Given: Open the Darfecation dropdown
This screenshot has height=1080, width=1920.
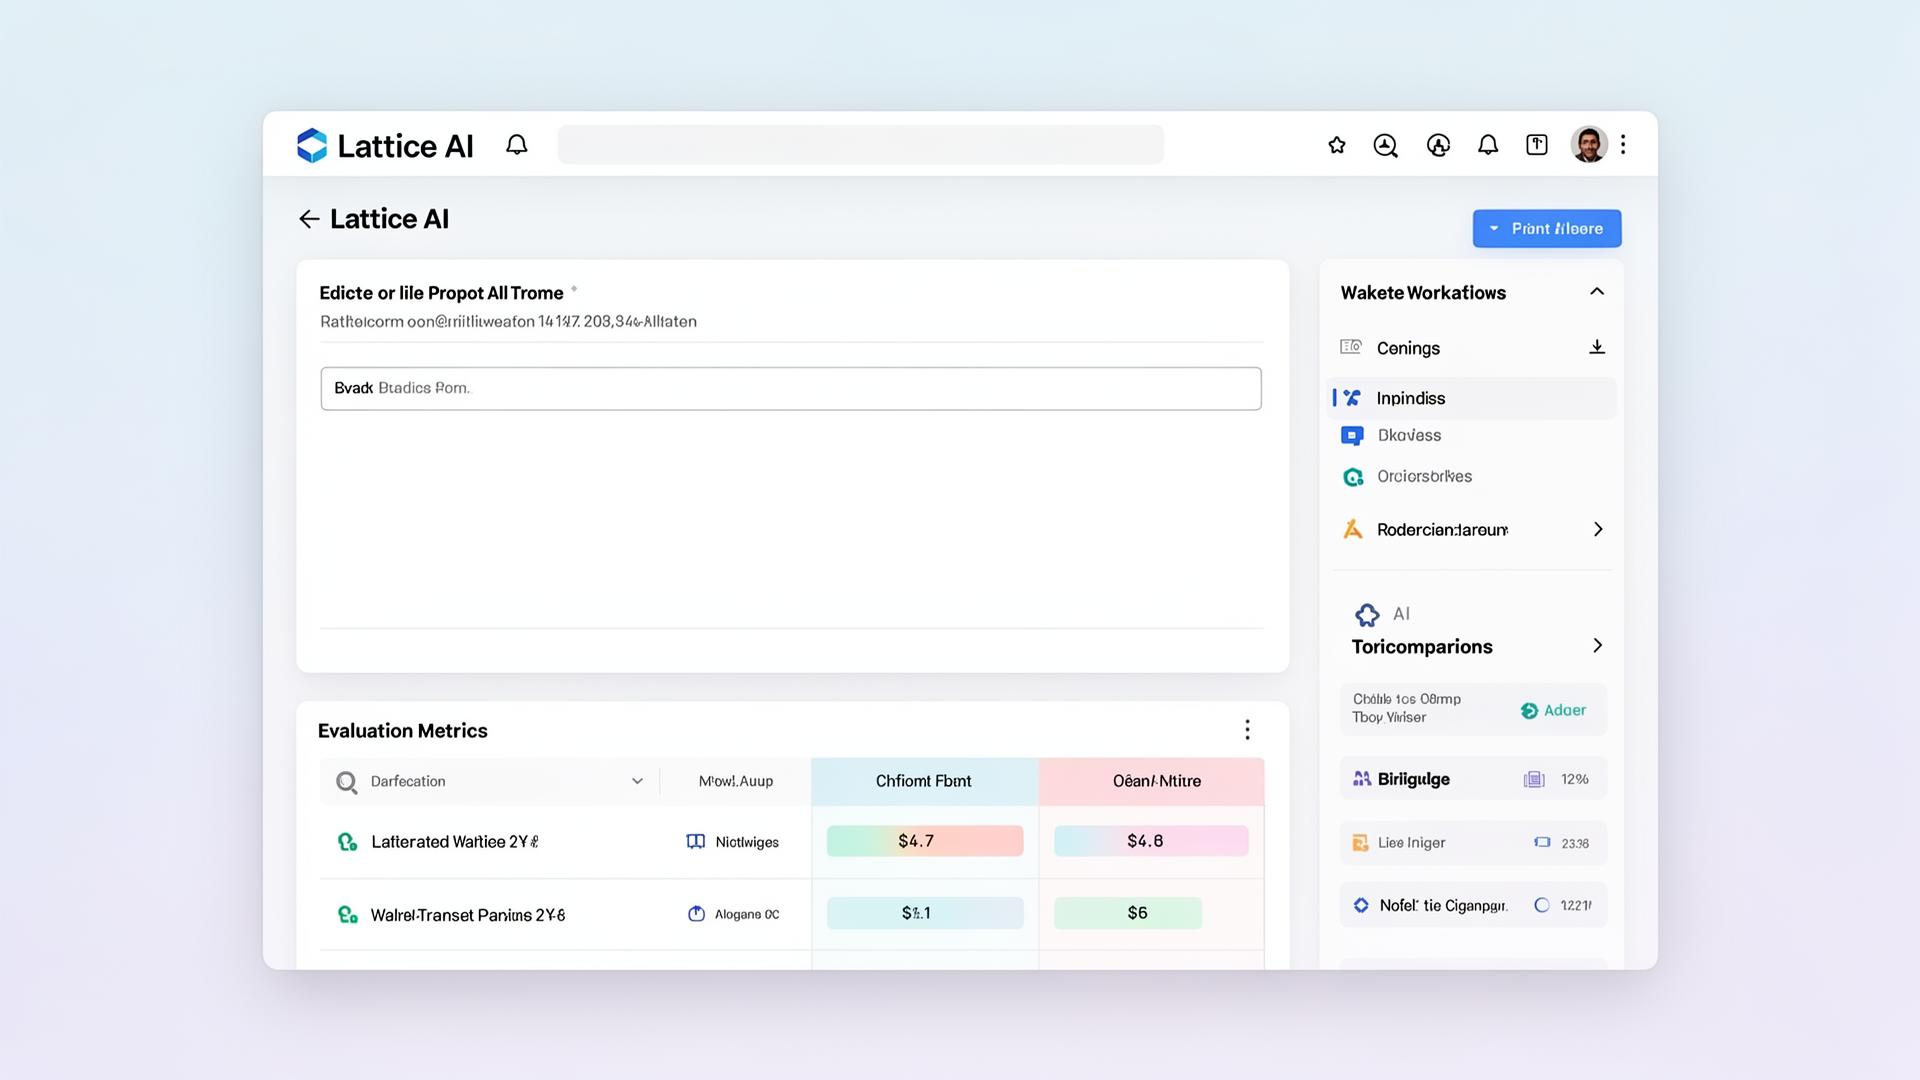Looking at the screenshot, I should [637, 781].
